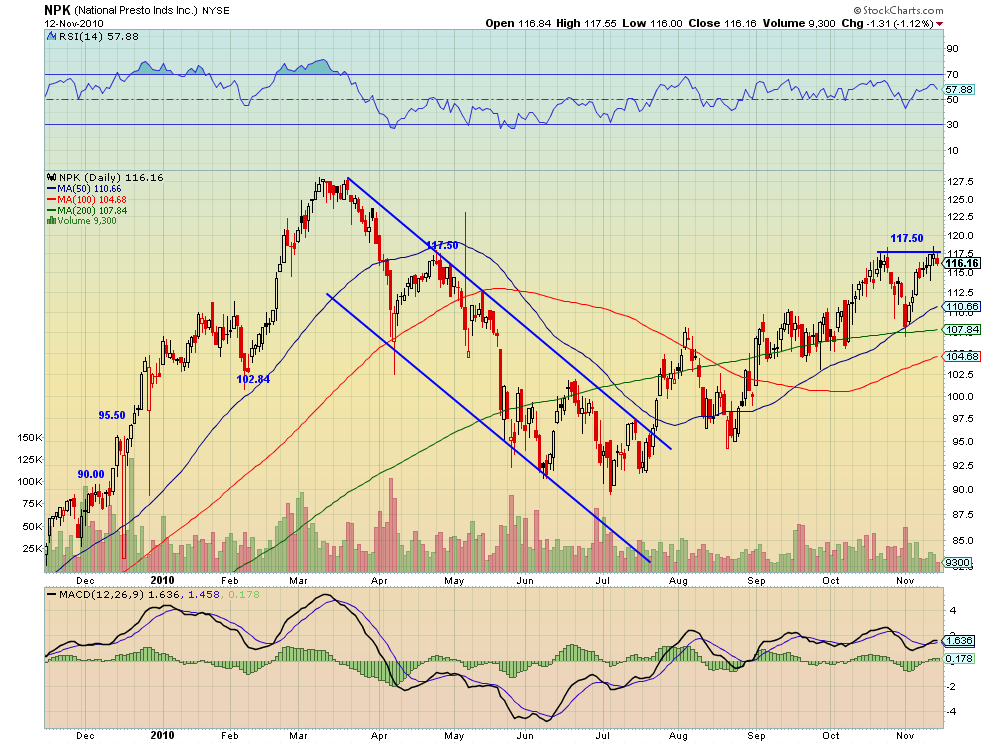
Task: Click the 25K volume axis label
Action: [x=33, y=549]
